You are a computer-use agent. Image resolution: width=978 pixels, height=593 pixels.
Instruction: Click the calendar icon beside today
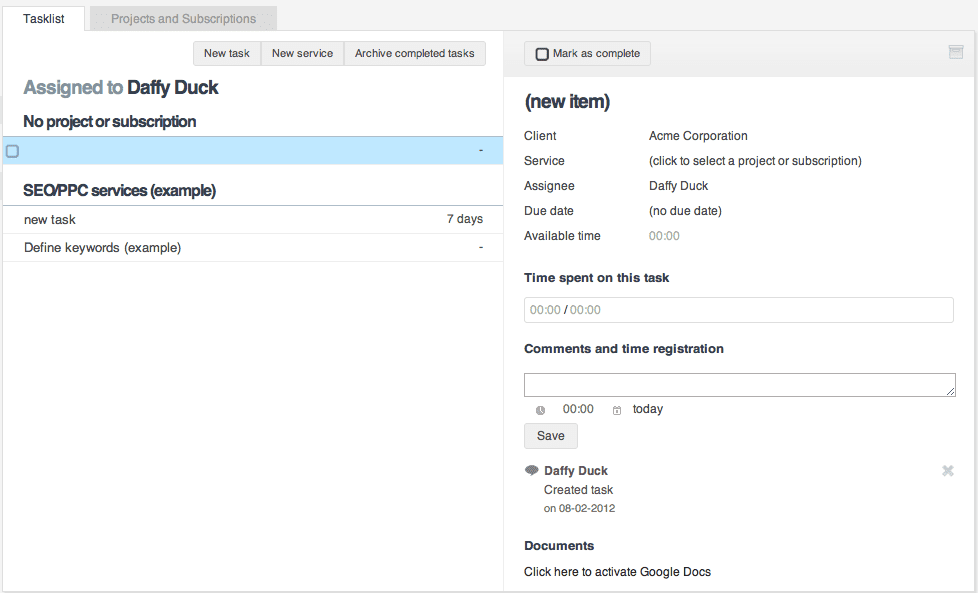pos(616,410)
